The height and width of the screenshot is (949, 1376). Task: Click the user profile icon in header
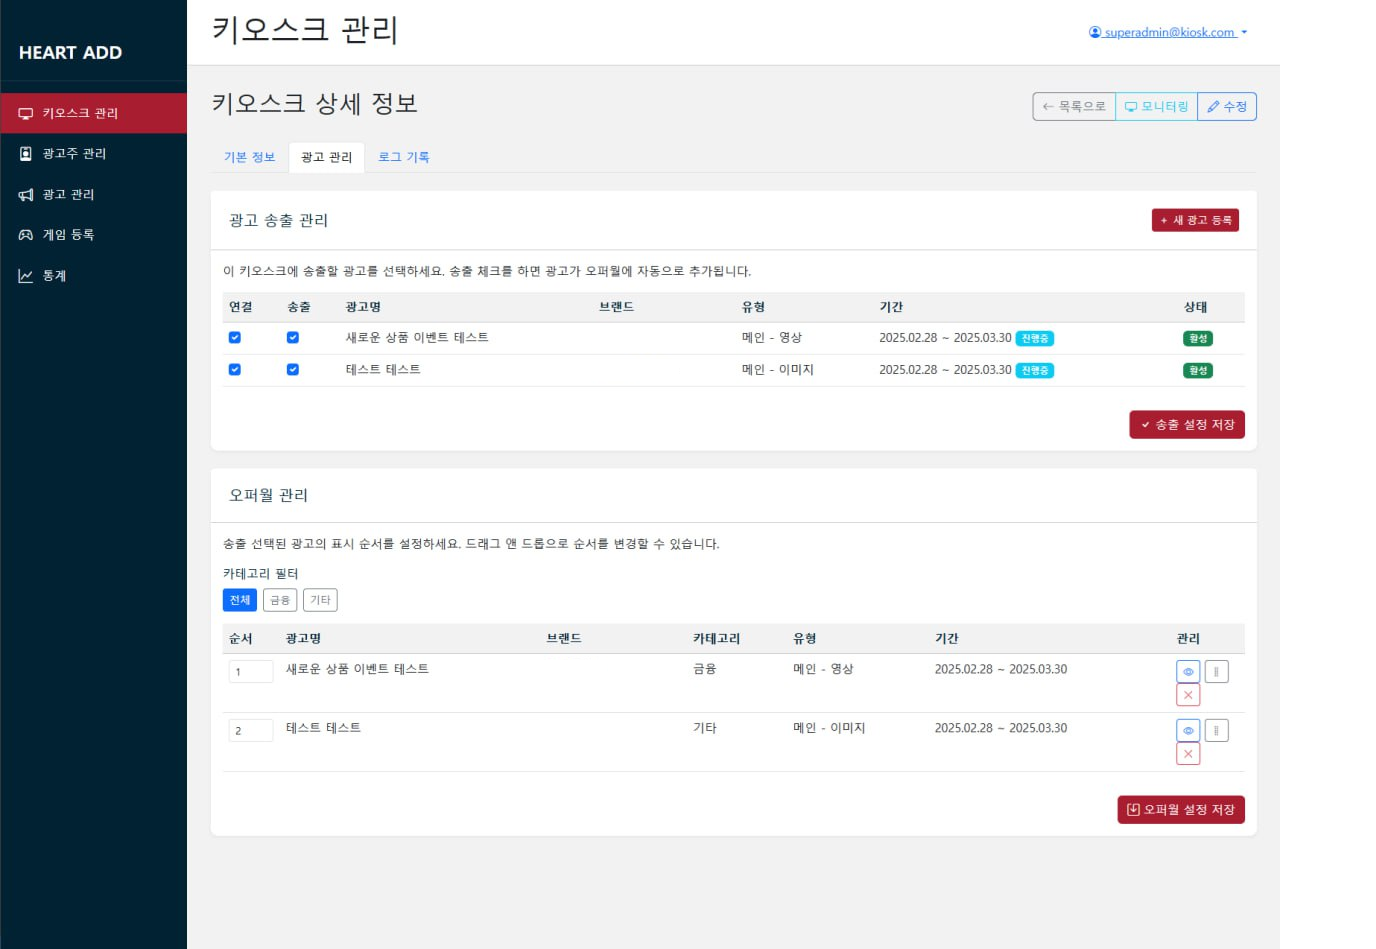[x=1094, y=31]
